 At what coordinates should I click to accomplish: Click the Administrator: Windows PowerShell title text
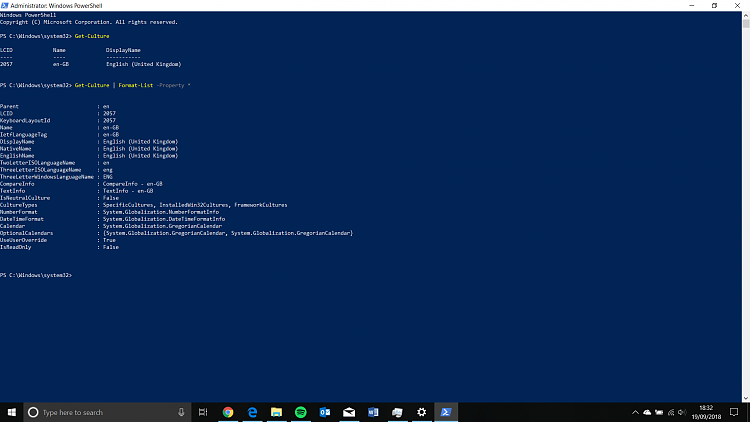point(56,6)
